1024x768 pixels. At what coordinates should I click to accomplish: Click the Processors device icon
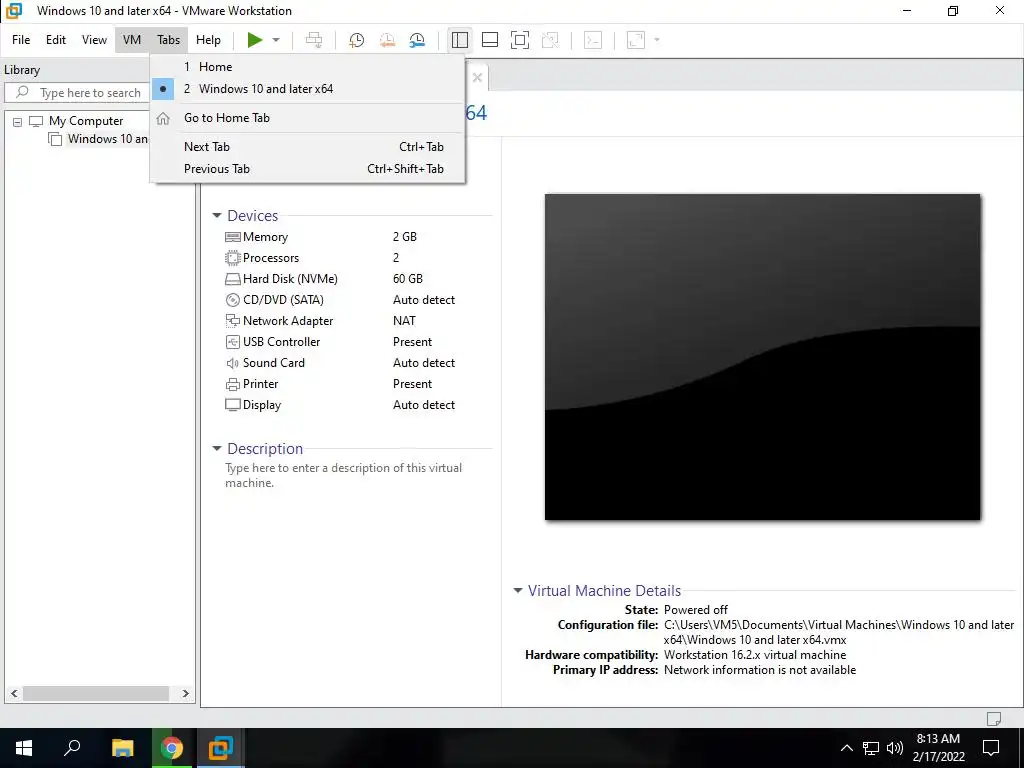click(x=232, y=258)
